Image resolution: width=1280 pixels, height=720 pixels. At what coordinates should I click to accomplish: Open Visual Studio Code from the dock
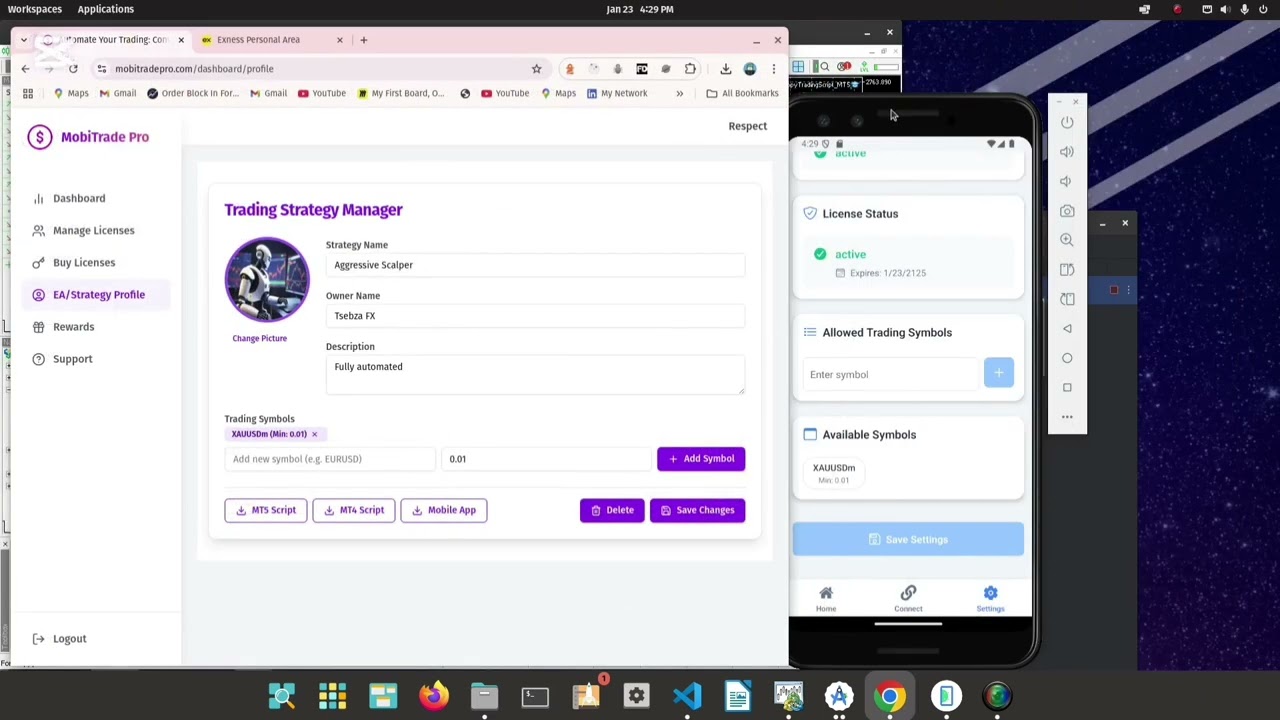(688, 695)
